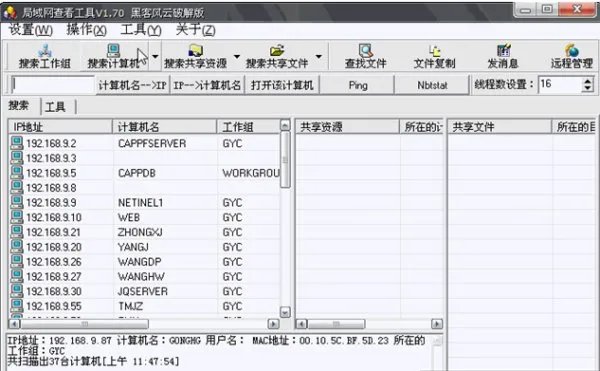Sort by 计算机名 column header
This screenshot has height=371, width=600.
165,127
